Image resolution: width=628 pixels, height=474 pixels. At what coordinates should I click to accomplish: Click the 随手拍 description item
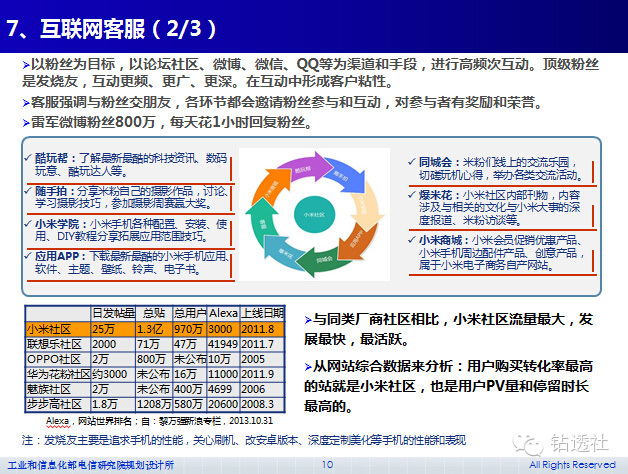click(x=129, y=197)
